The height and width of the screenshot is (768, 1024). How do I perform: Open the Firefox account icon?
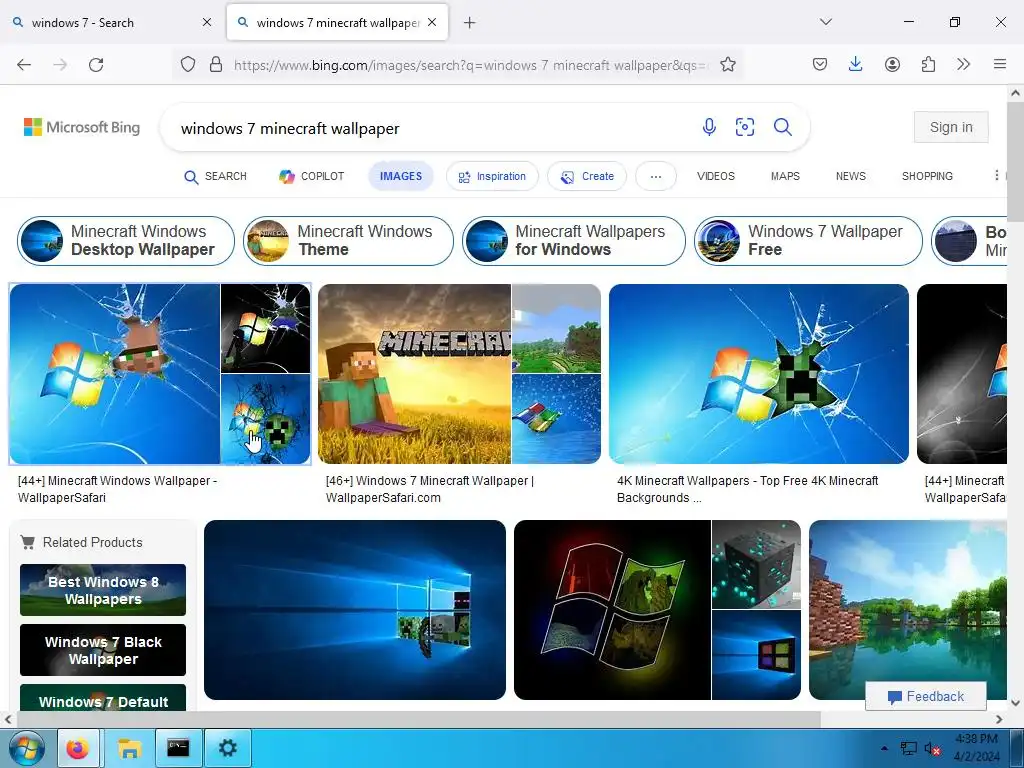click(892, 64)
